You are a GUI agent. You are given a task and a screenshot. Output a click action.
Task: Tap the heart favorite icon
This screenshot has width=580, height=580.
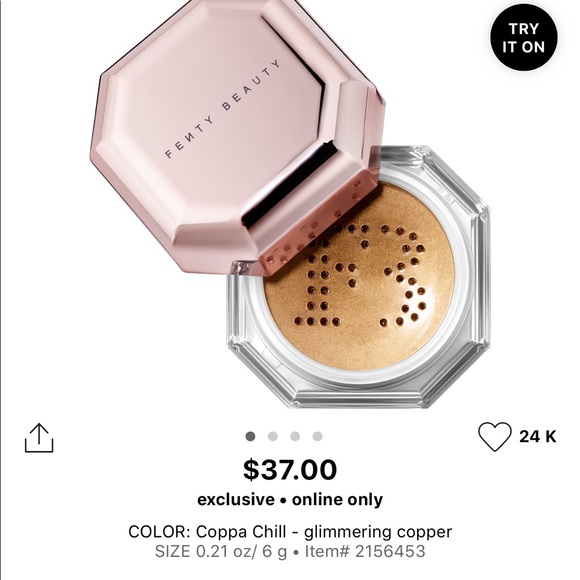[x=495, y=436]
